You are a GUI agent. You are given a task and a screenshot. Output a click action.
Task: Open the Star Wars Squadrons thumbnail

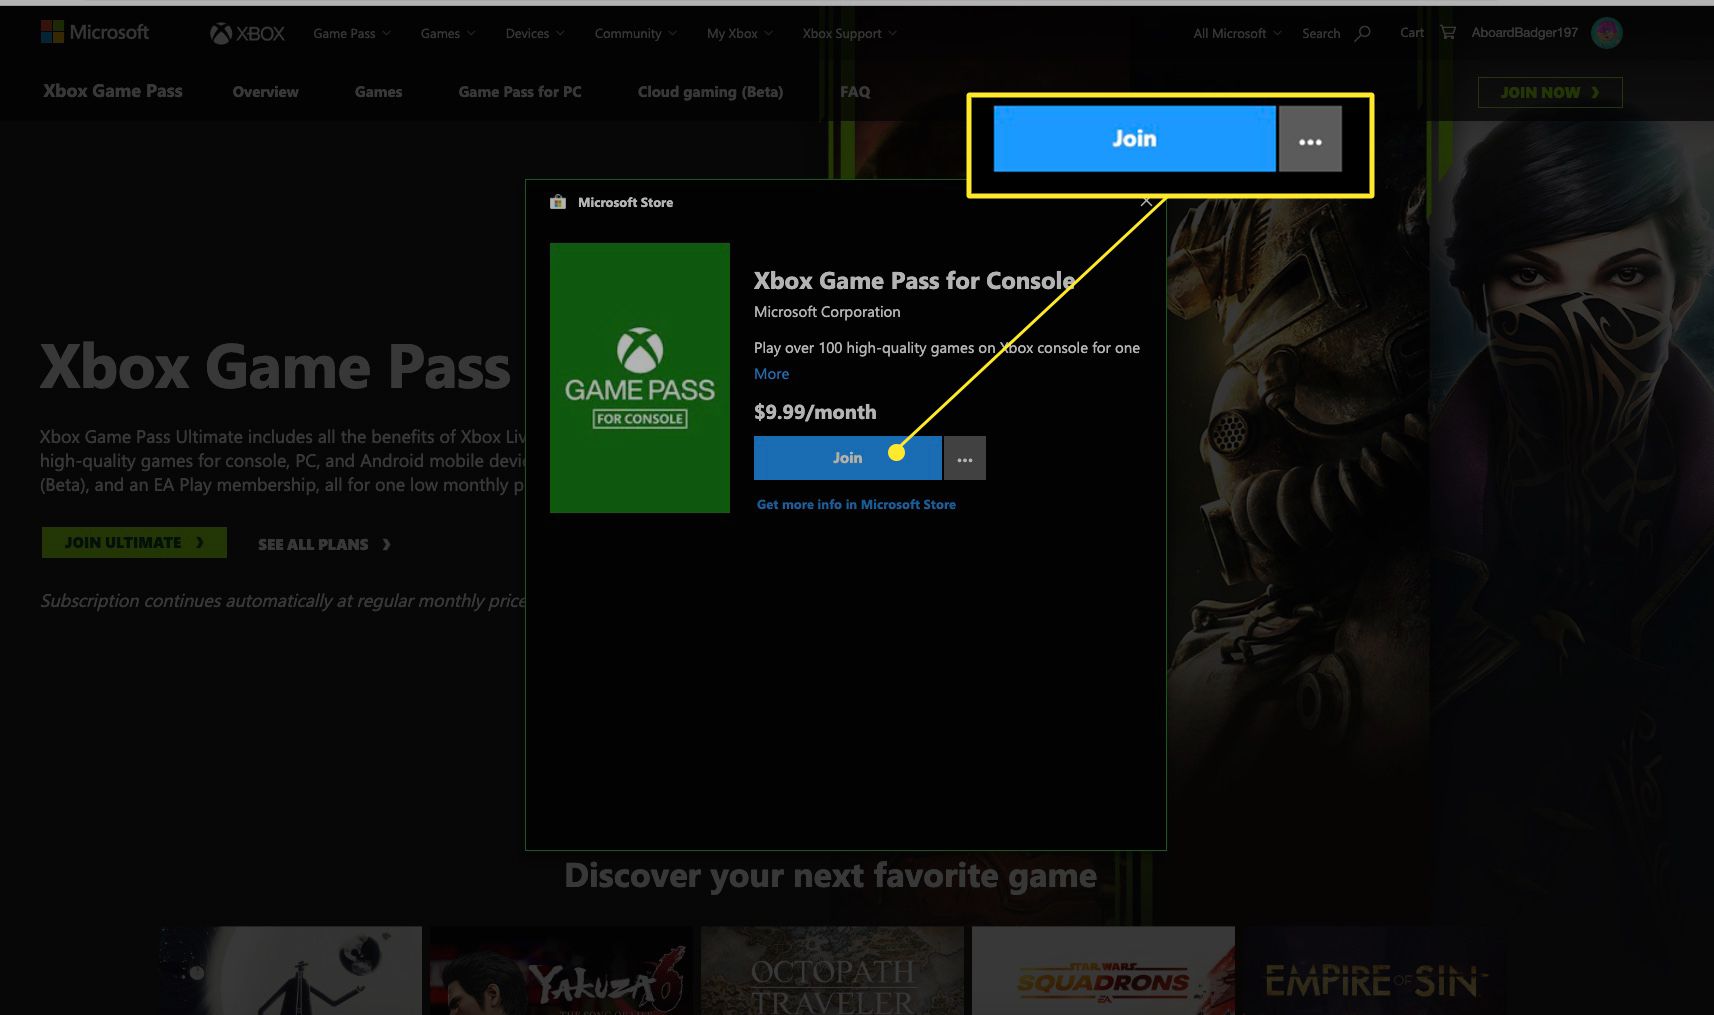pyautogui.click(x=1103, y=970)
